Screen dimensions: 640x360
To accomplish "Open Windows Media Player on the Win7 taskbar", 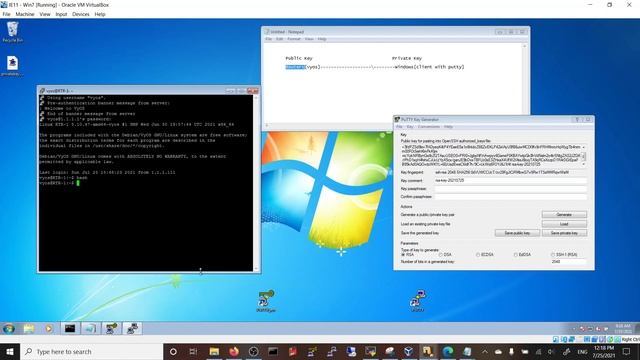I will coord(49,329).
